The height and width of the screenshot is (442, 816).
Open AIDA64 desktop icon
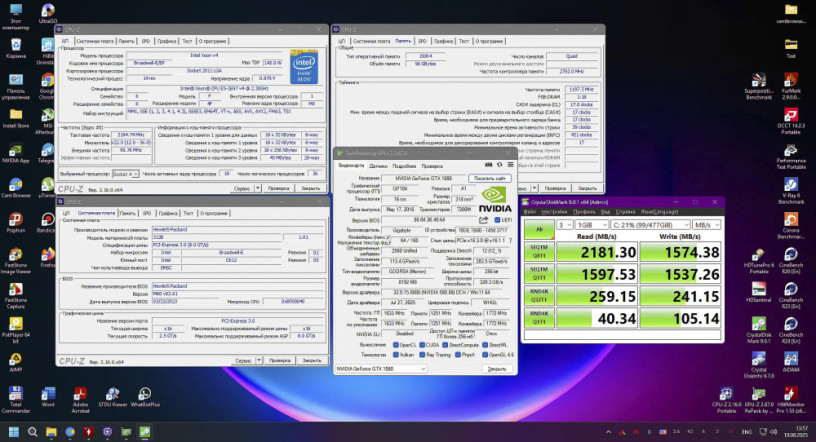click(x=791, y=362)
